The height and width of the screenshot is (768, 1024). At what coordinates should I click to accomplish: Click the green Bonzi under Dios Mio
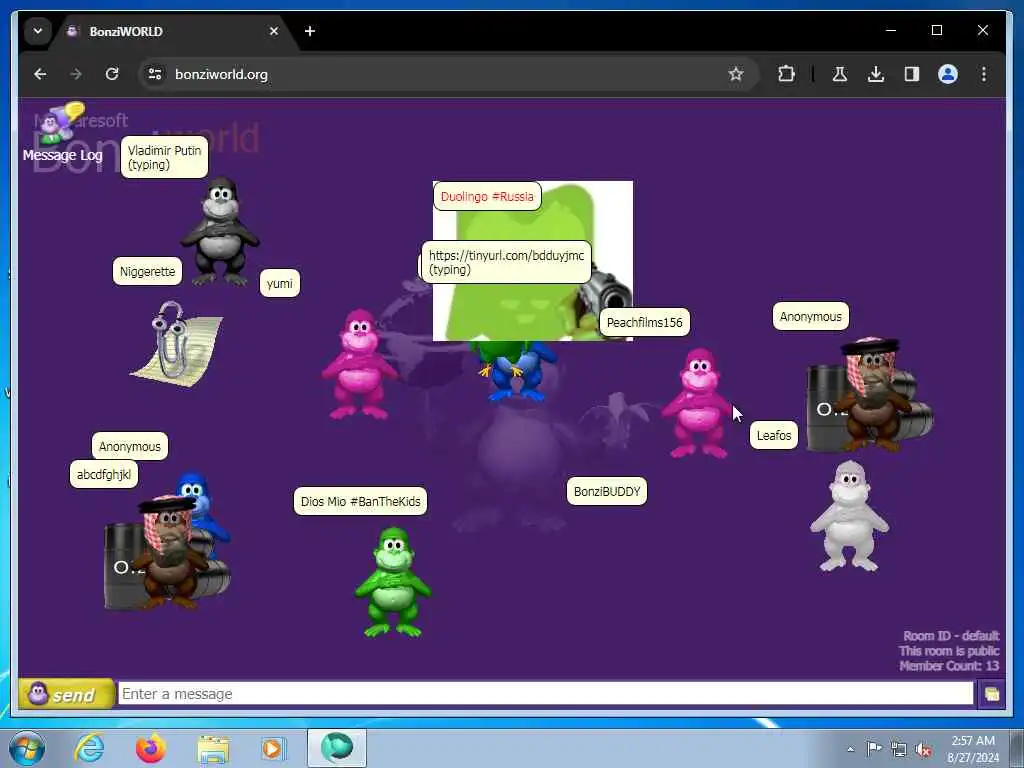point(392,583)
